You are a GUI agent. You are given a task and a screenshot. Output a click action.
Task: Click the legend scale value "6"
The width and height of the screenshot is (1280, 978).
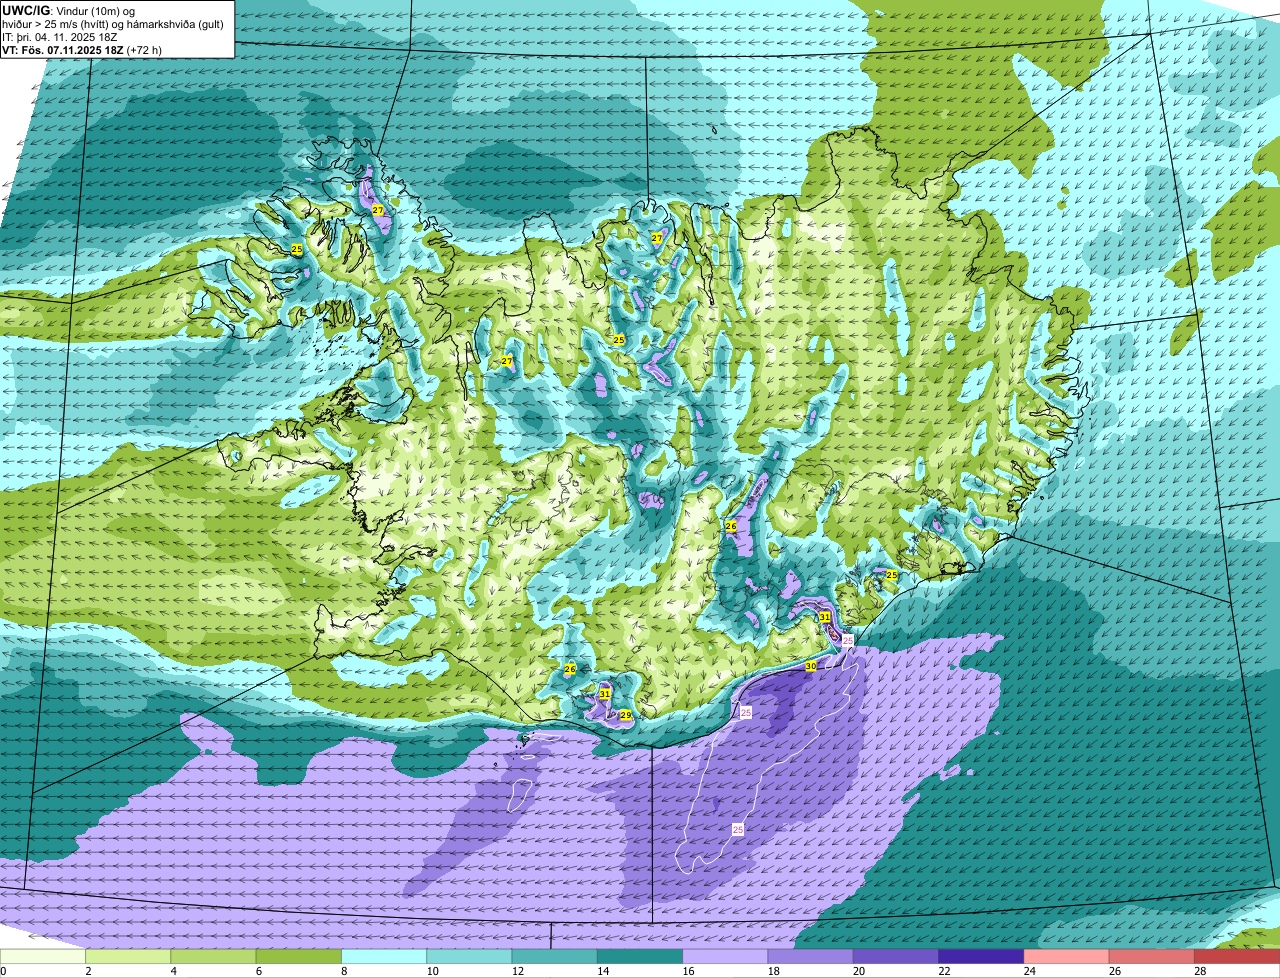click(x=257, y=971)
